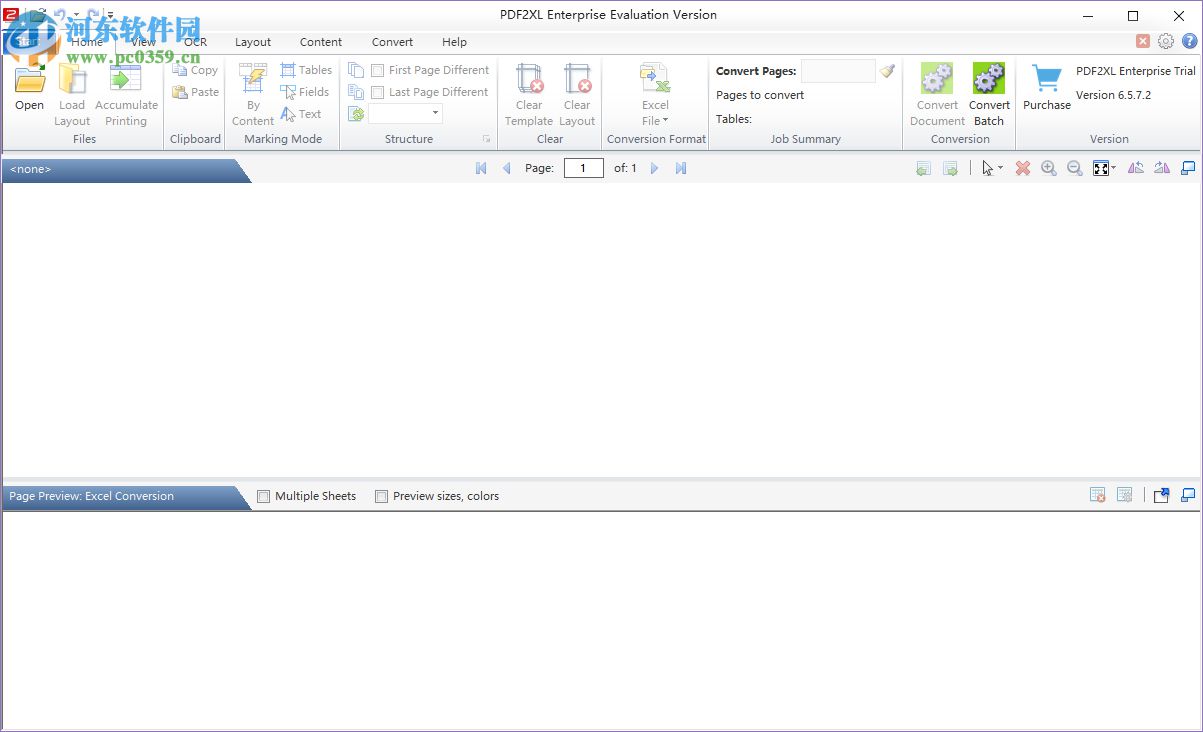
Task: Select the zoom in magnifier tool
Action: (1048, 168)
